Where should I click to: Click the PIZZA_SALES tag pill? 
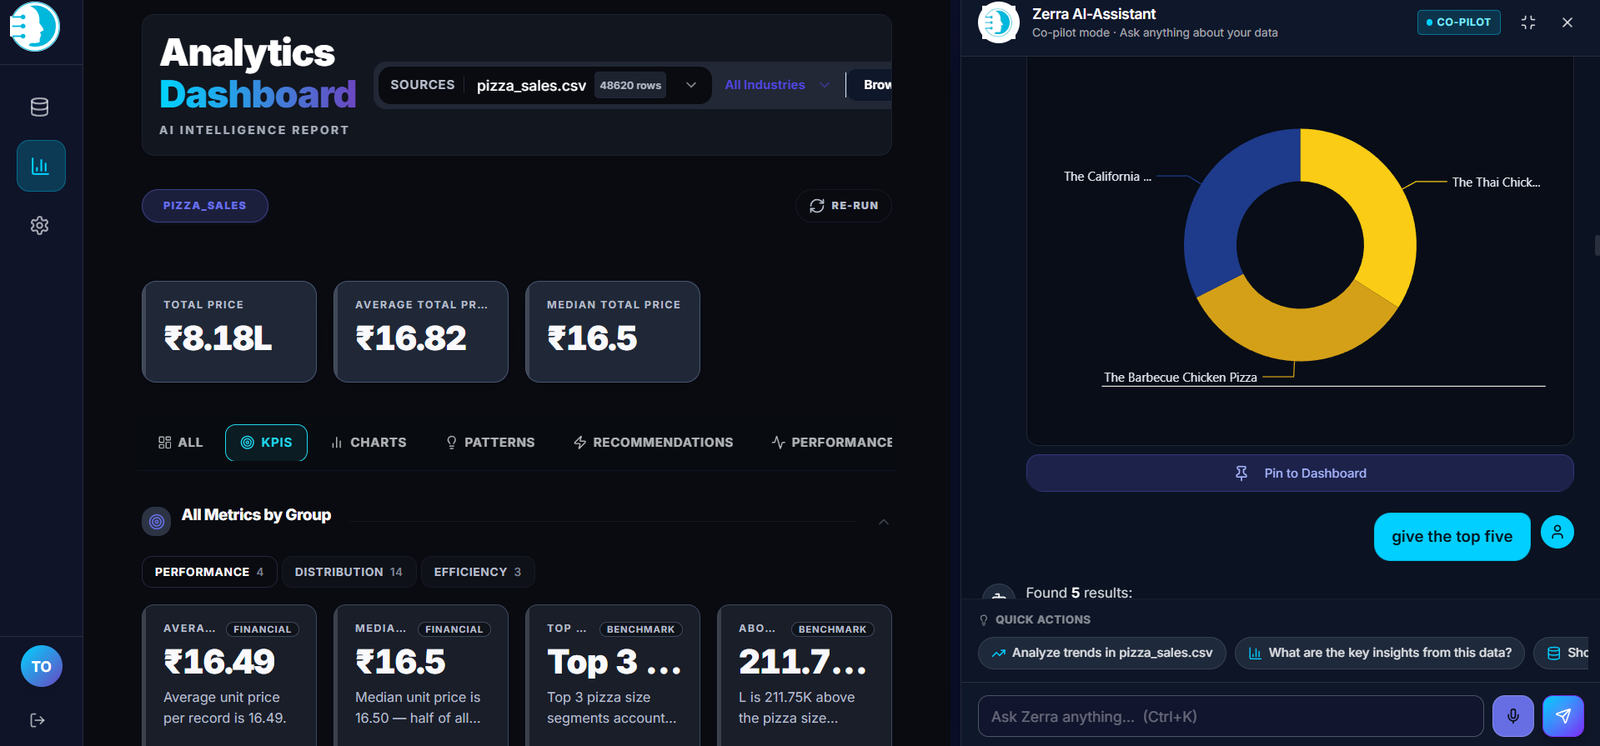pyautogui.click(x=205, y=206)
